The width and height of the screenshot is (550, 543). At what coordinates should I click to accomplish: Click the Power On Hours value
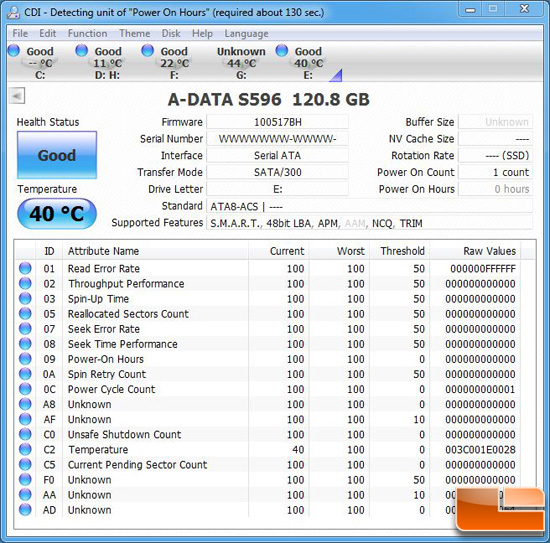tap(496, 189)
